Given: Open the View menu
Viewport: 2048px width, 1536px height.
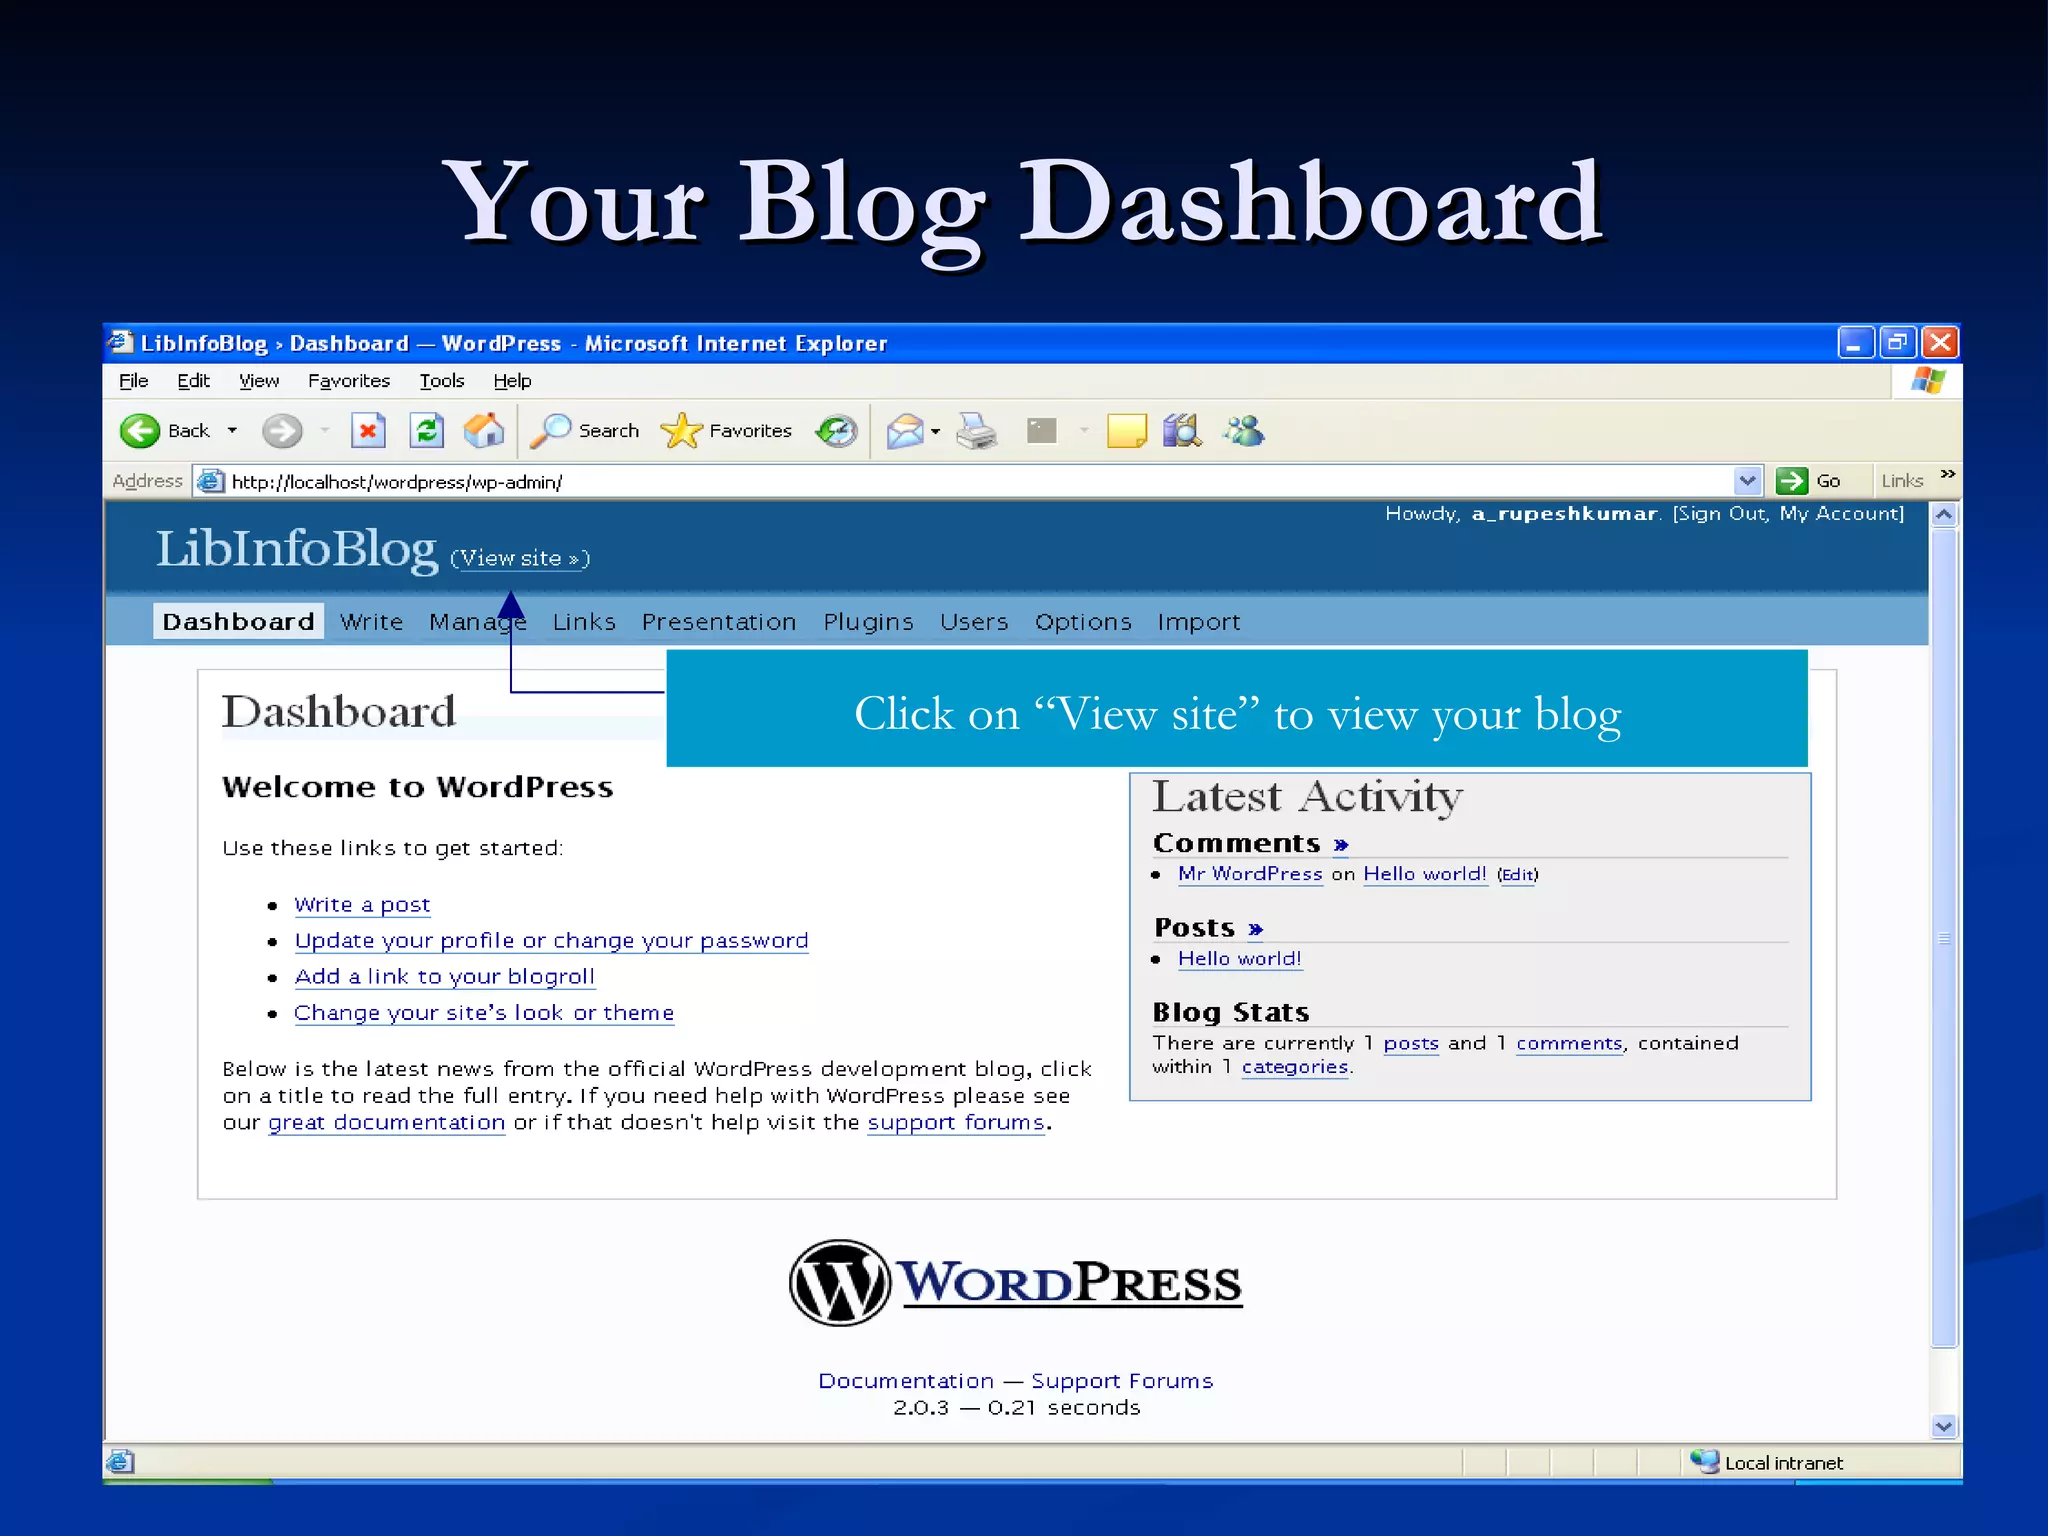Looking at the screenshot, I should (259, 381).
